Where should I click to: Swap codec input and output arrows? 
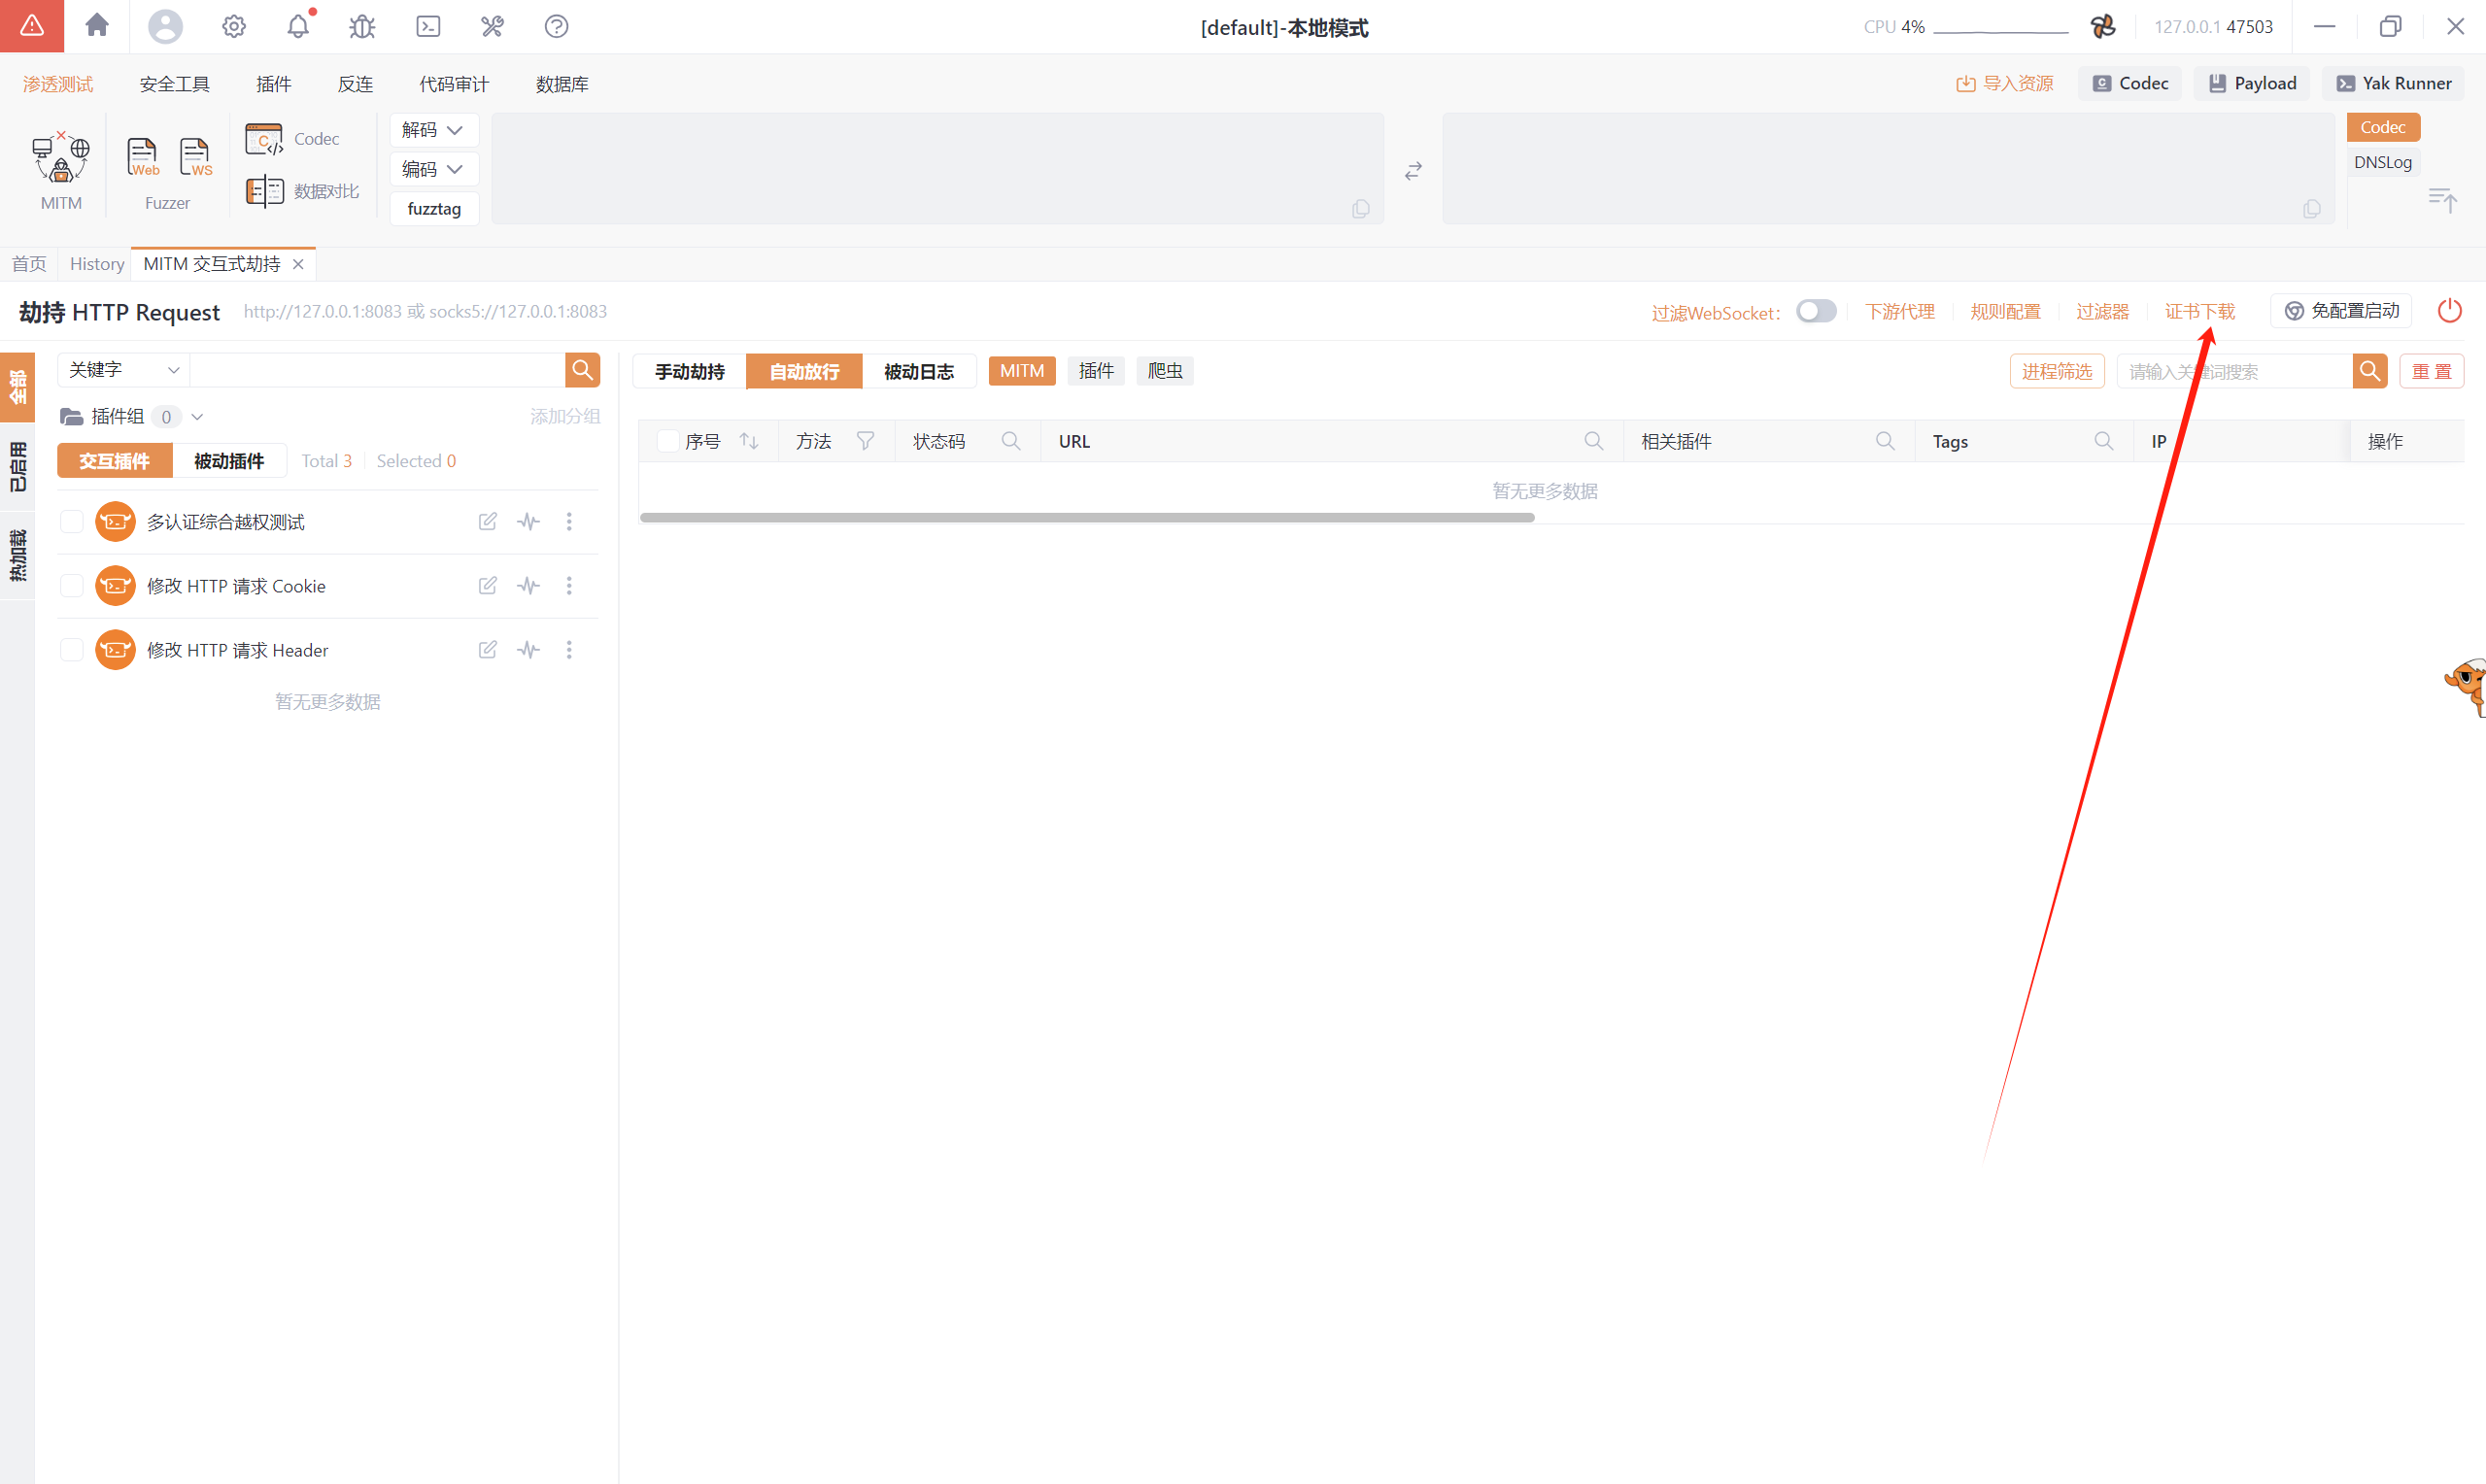tap(1412, 171)
